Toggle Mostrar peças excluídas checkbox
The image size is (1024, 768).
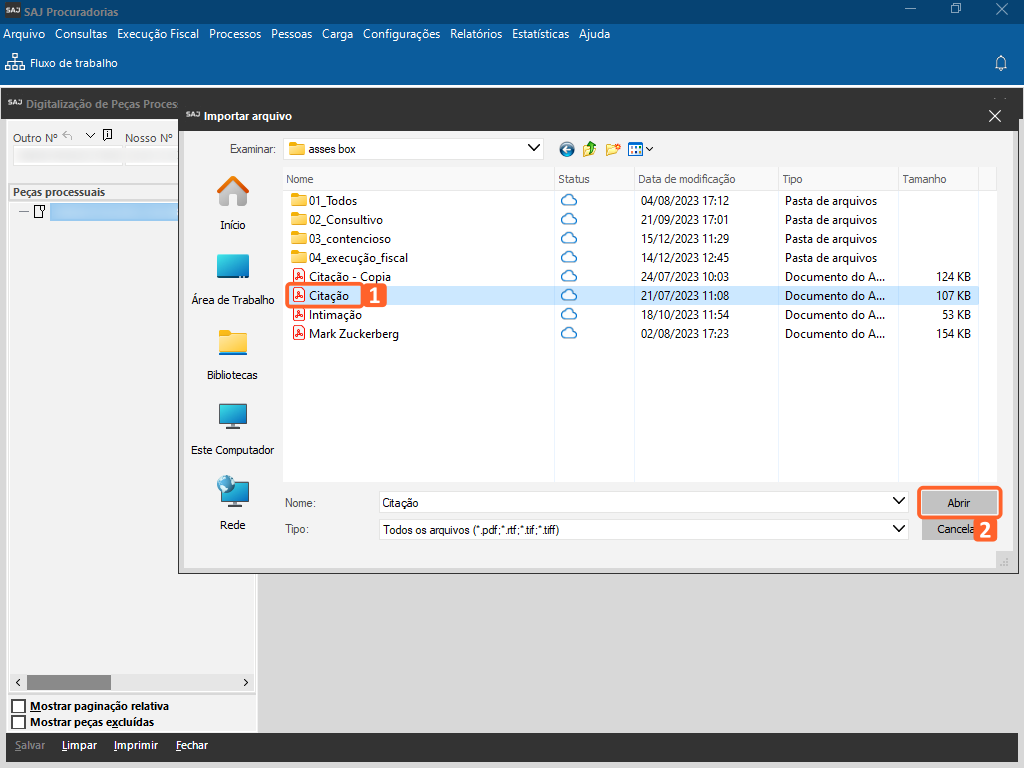[x=18, y=722]
